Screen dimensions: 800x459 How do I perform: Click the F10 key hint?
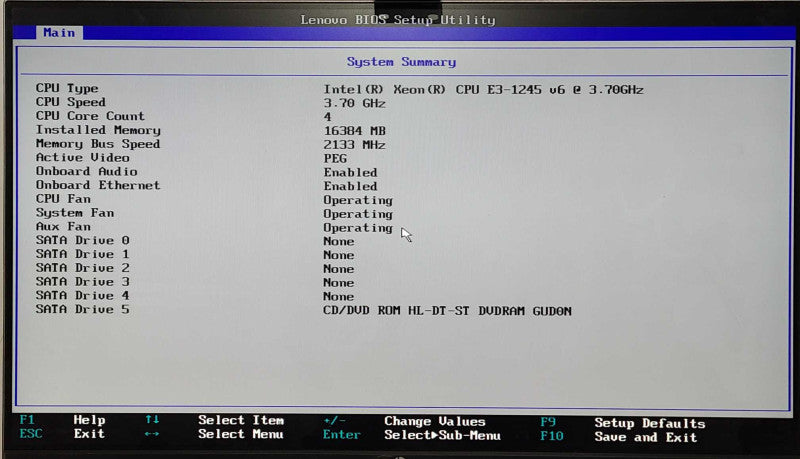(552, 436)
